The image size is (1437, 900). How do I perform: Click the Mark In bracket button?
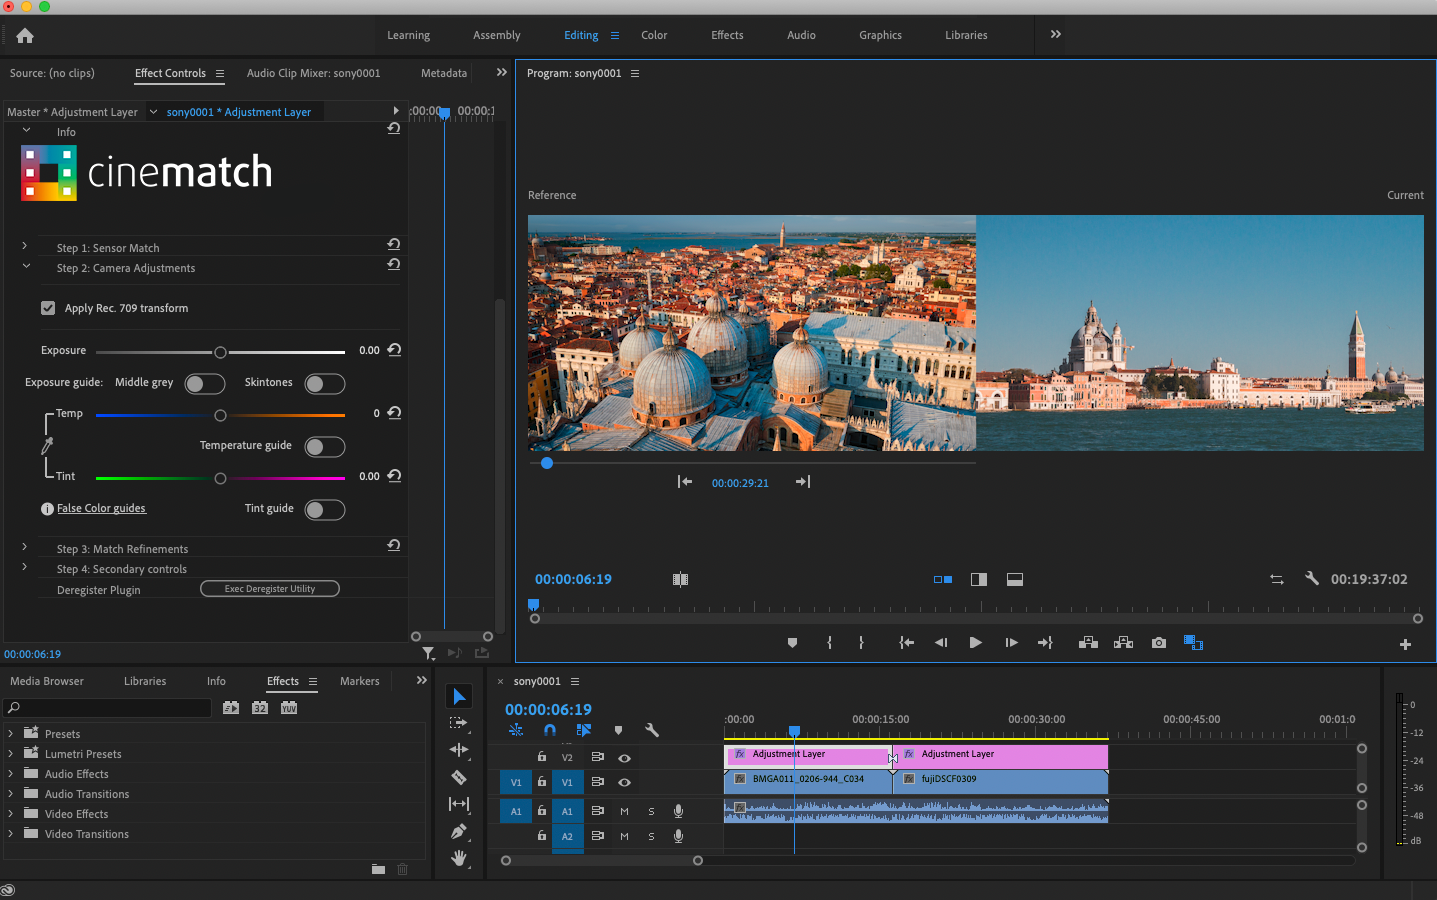[x=829, y=643]
